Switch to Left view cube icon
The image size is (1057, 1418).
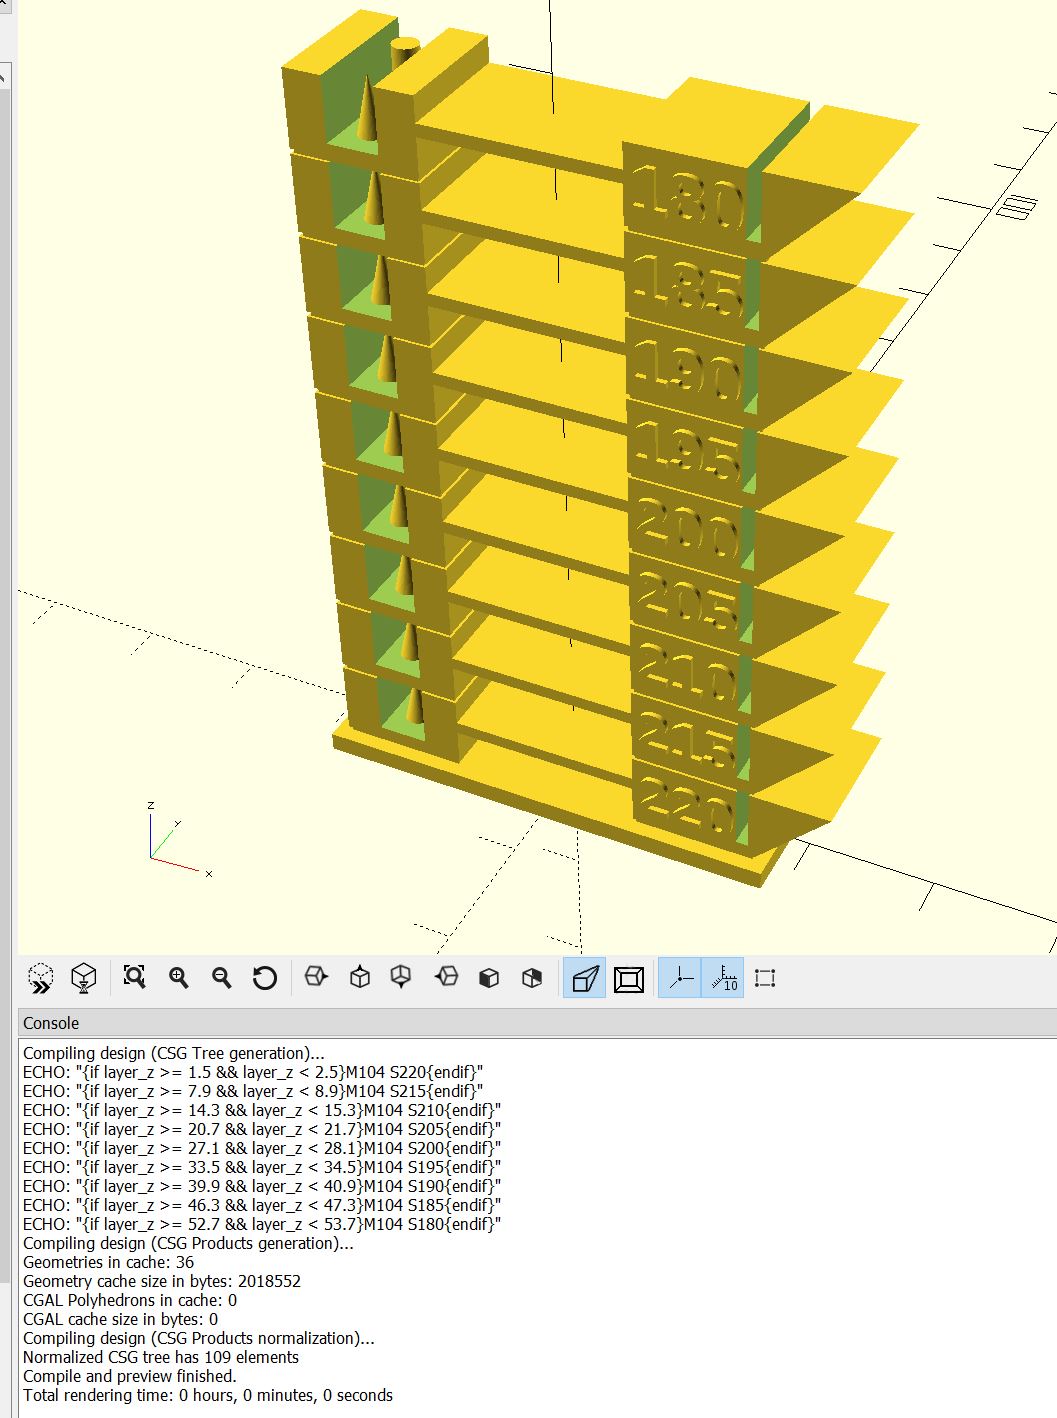[446, 977]
